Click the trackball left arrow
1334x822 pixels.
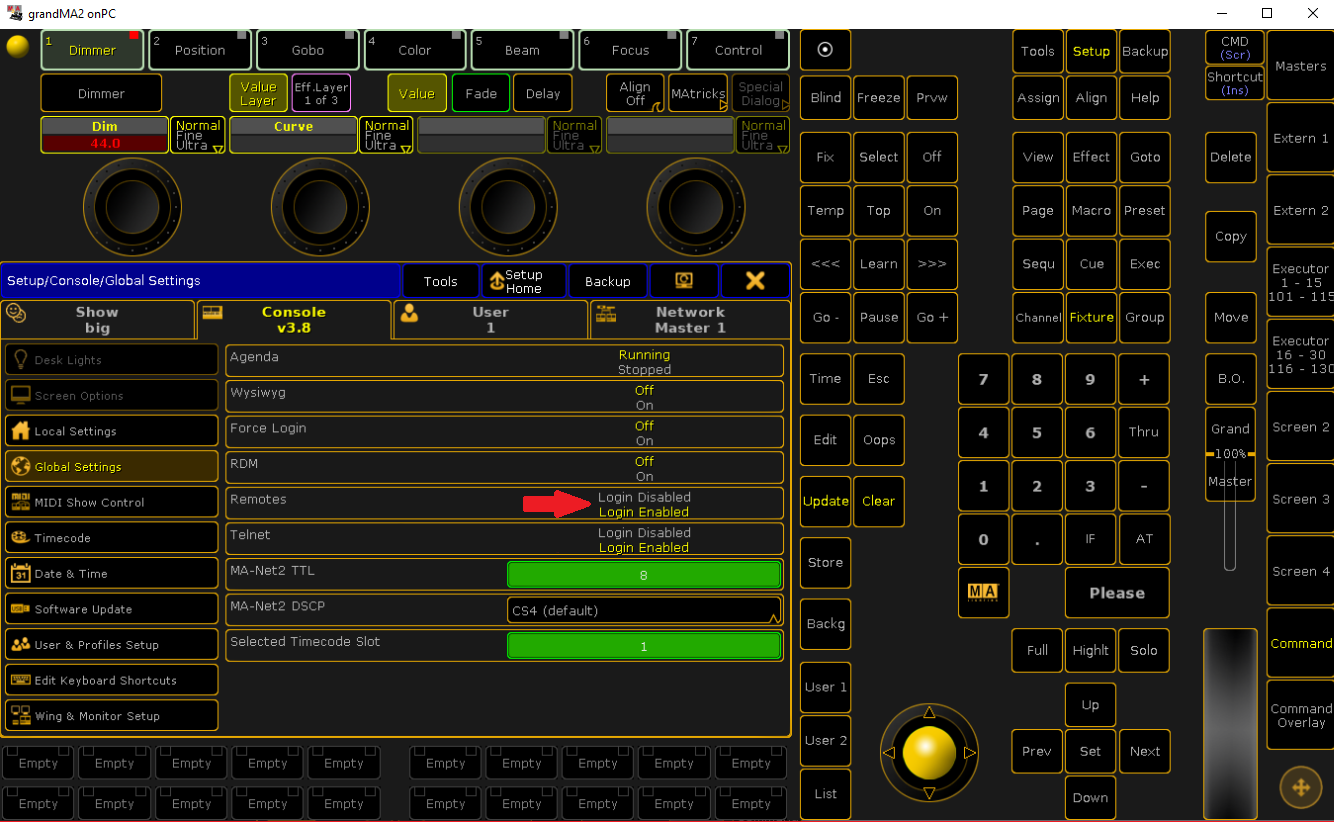(x=889, y=752)
